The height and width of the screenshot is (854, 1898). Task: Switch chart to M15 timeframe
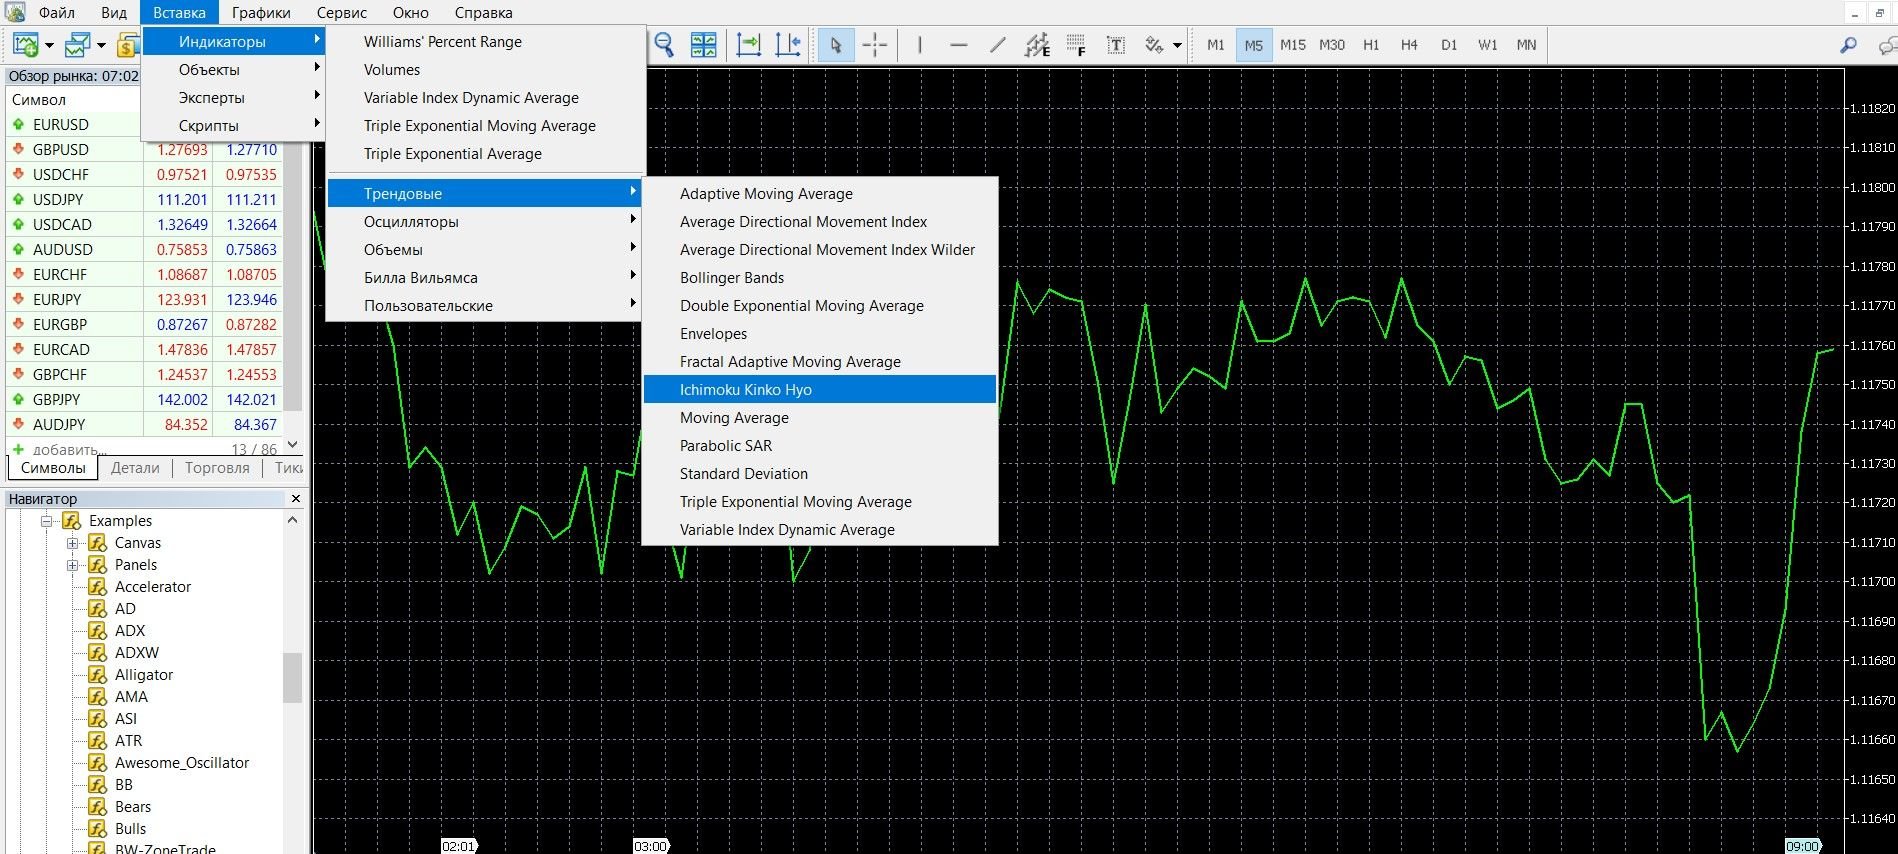[x=1292, y=45]
